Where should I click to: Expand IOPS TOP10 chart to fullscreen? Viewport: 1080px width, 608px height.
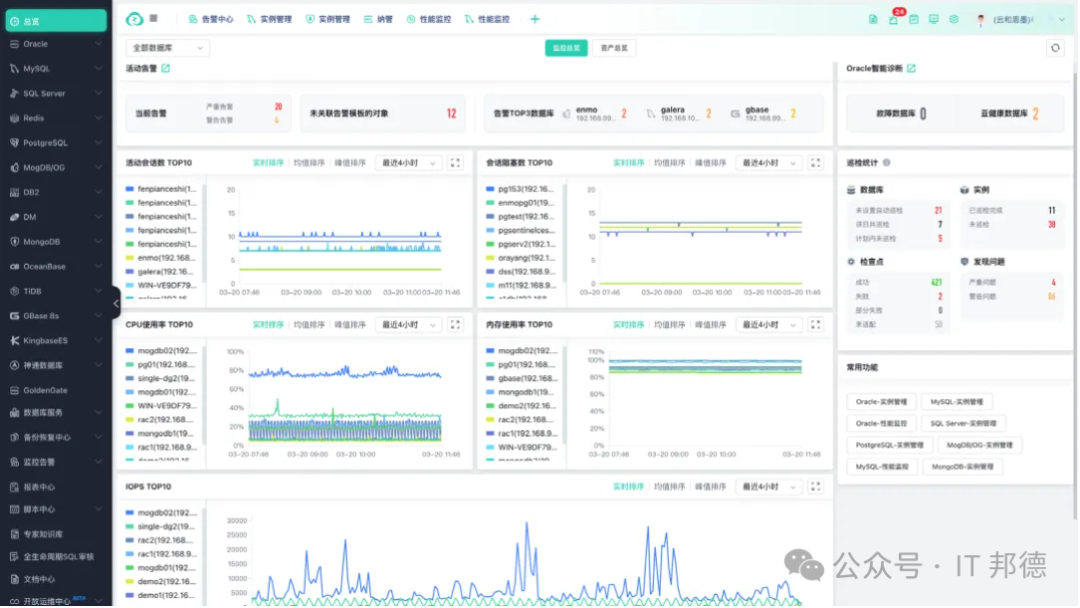point(816,487)
